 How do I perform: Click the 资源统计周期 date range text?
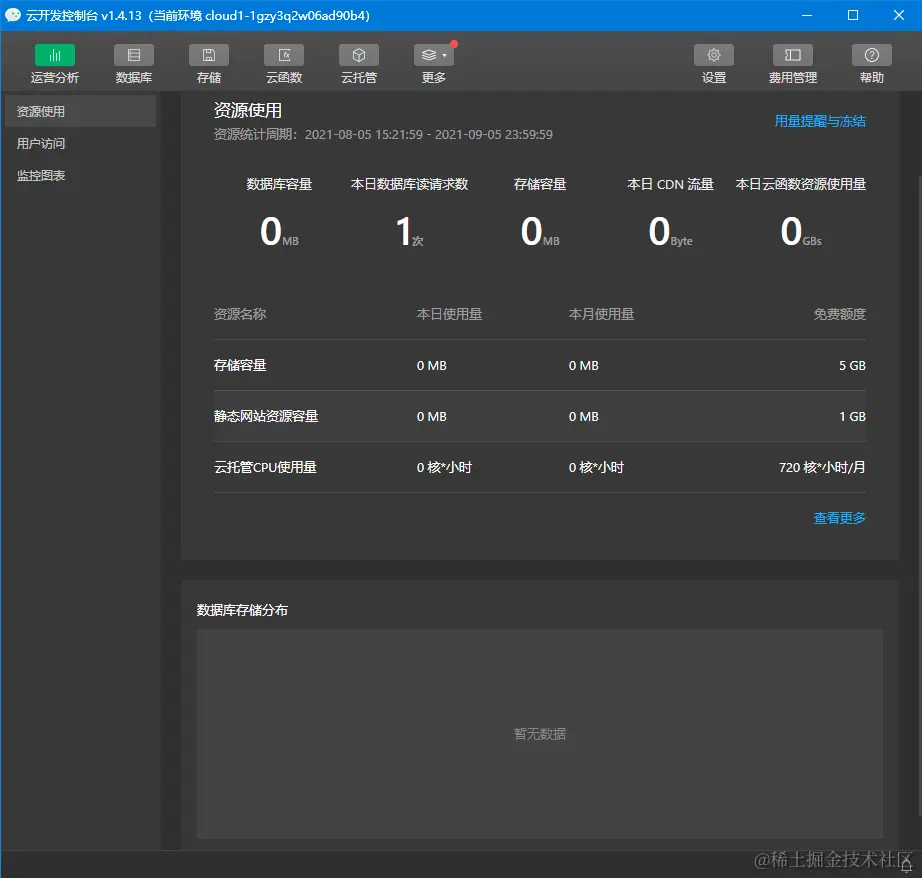pos(383,135)
